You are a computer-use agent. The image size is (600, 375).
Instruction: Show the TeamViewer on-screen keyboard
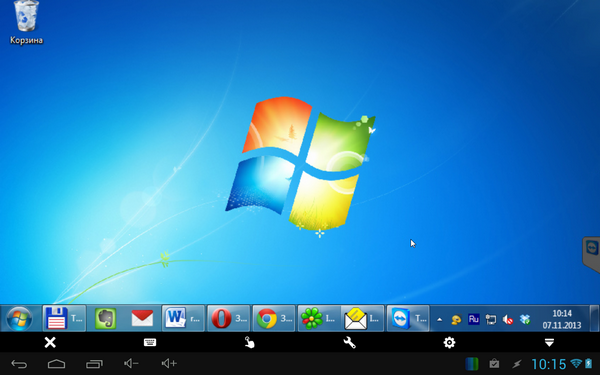point(150,342)
